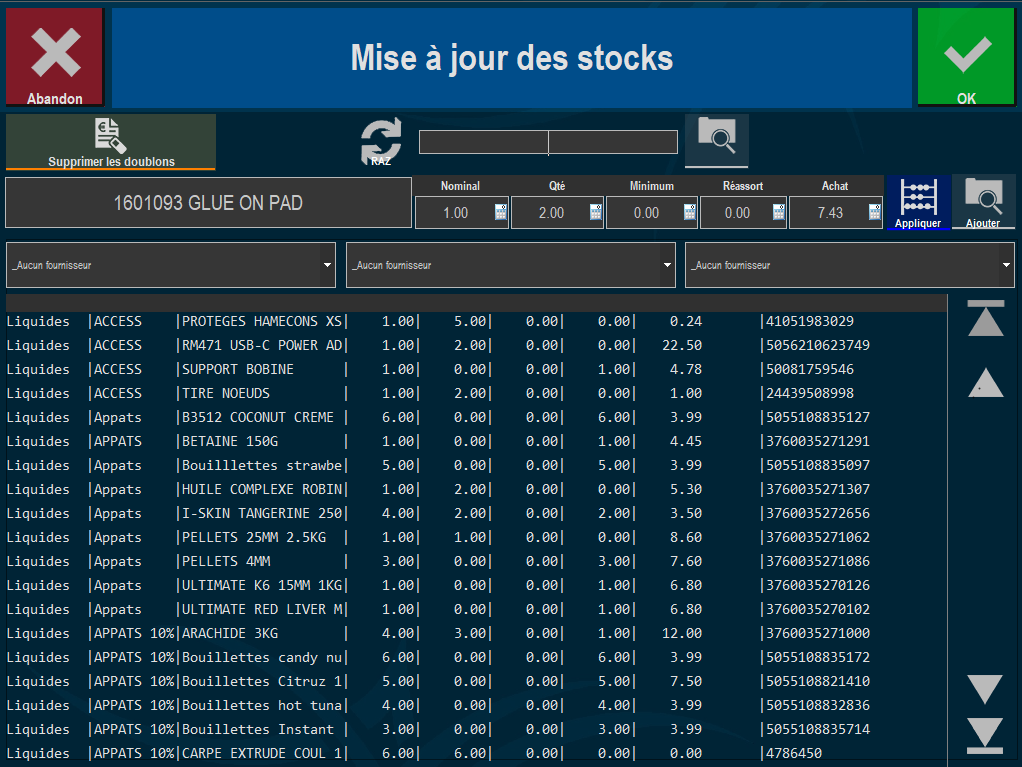
Task: Select the Bouillettes strawbe row
Action: point(476,465)
